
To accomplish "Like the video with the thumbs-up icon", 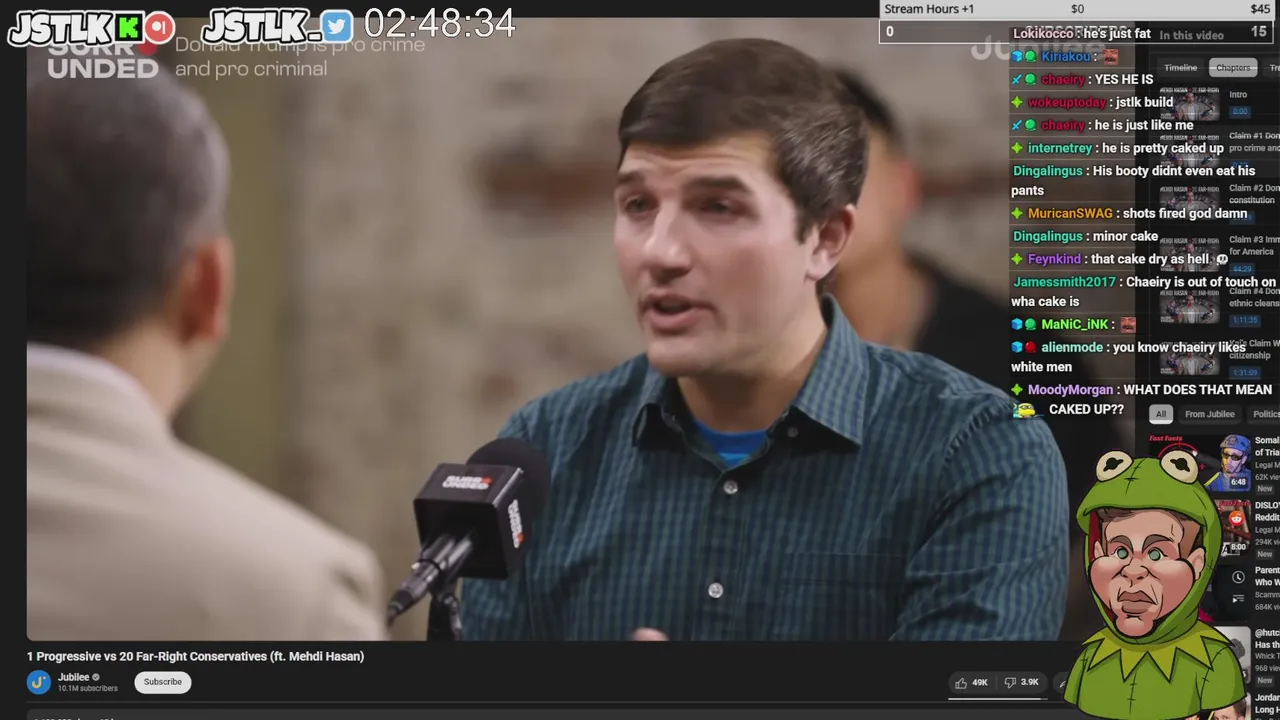I will pyautogui.click(x=961, y=683).
